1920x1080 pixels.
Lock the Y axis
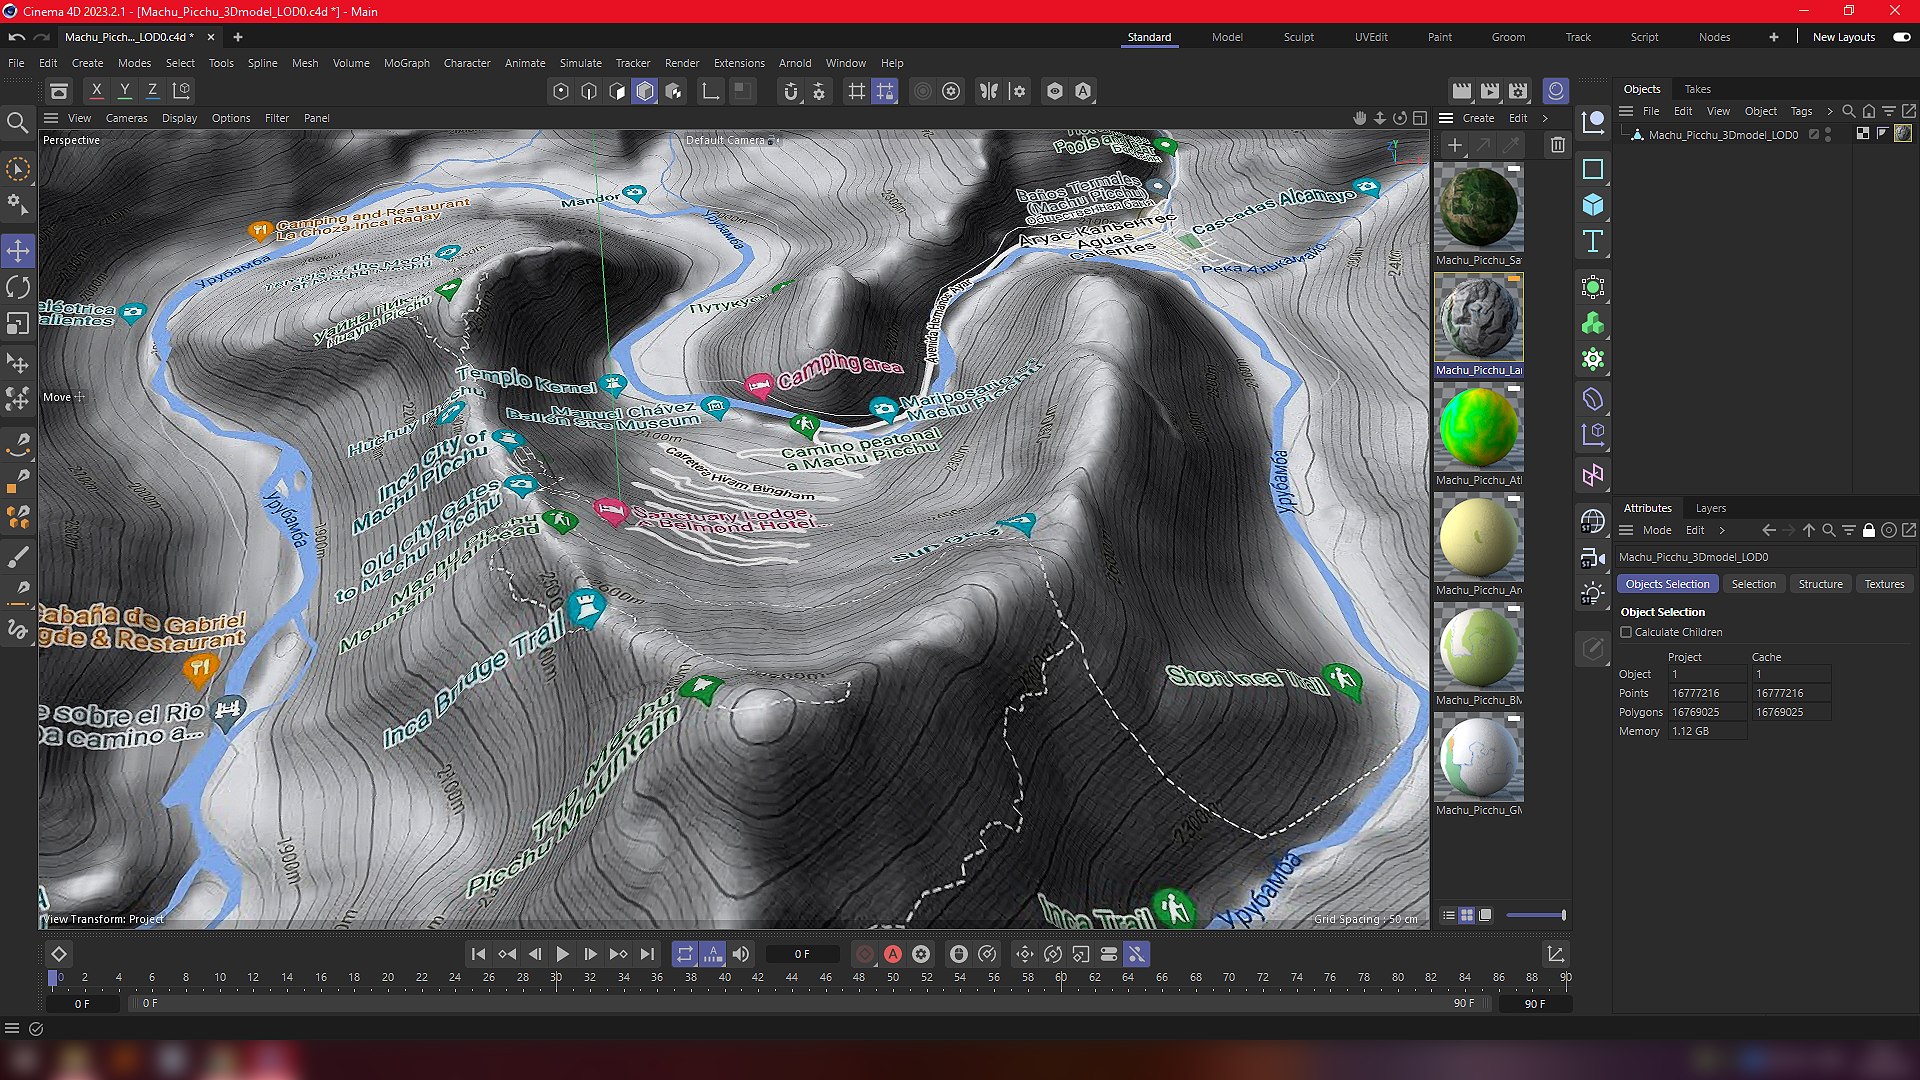(125, 90)
